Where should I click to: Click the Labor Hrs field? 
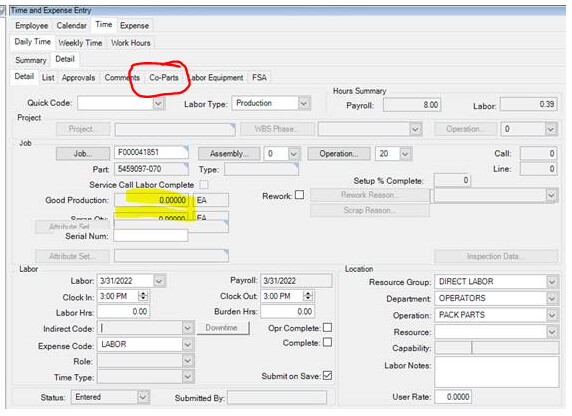pyautogui.click(x=123, y=312)
